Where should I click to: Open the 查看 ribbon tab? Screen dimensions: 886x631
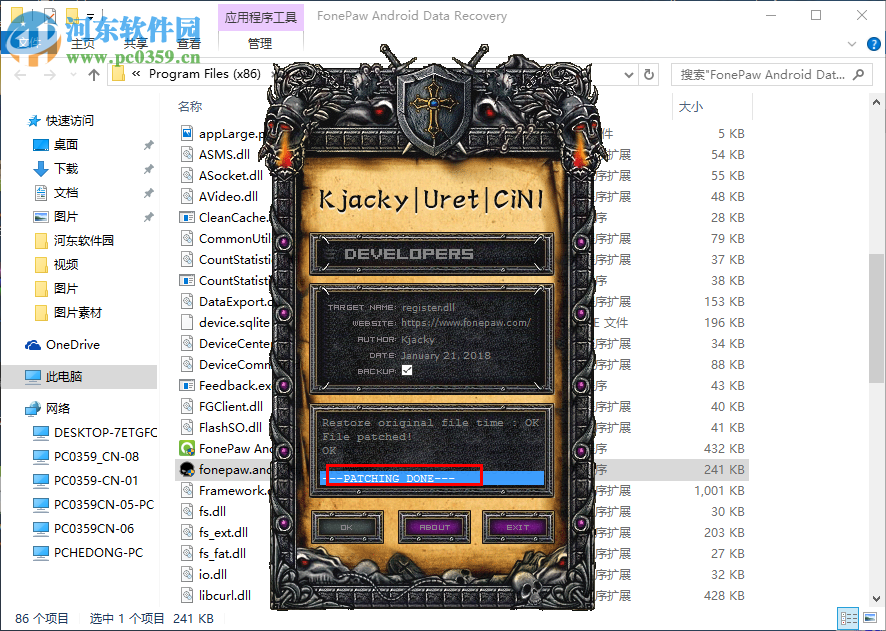point(188,43)
